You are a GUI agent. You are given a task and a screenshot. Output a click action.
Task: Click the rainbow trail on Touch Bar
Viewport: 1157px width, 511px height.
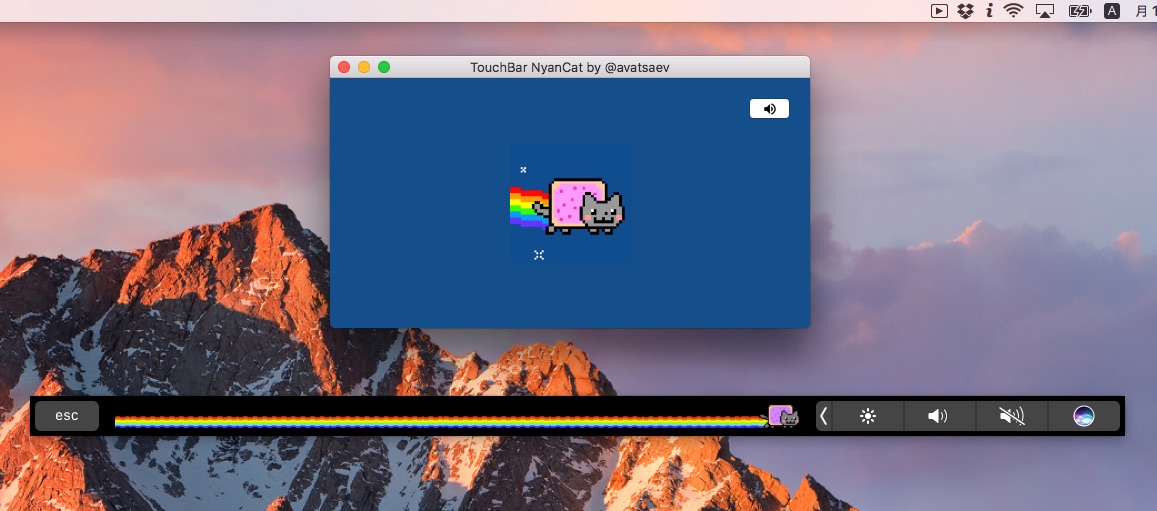coord(441,422)
